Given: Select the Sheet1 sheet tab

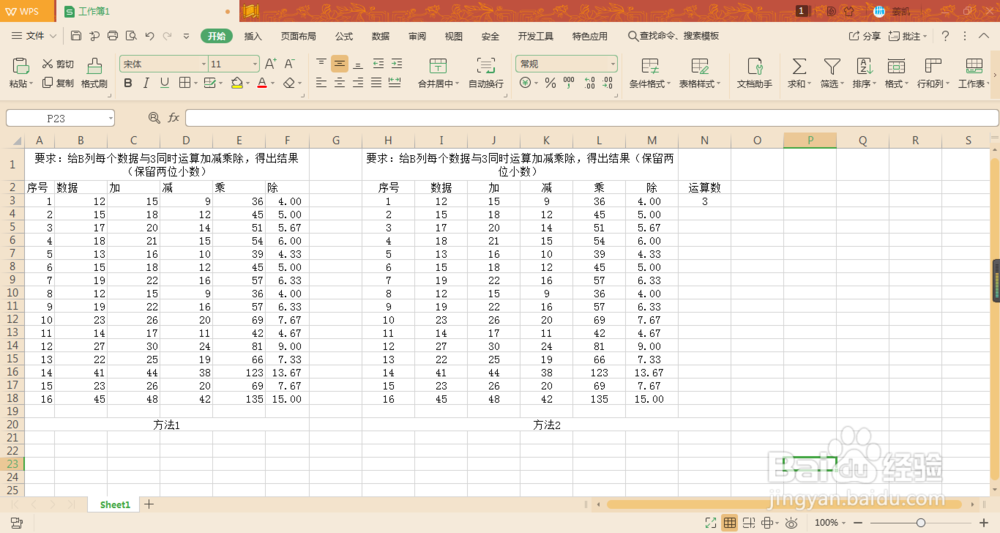Looking at the screenshot, I should [x=115, y=504].
